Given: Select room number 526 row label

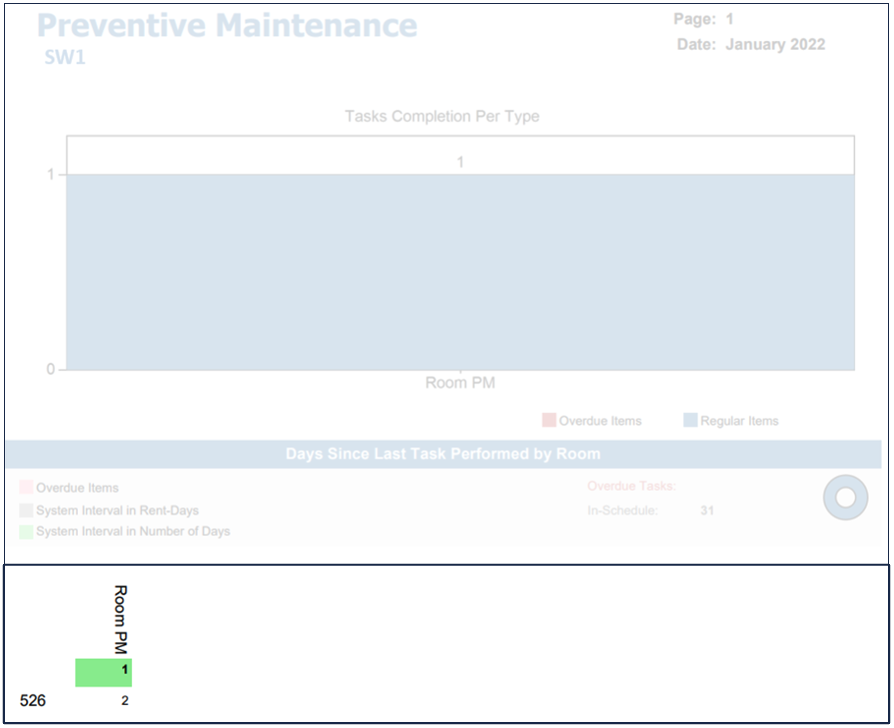Looking at the screenshot, I should tap(33, 701).
